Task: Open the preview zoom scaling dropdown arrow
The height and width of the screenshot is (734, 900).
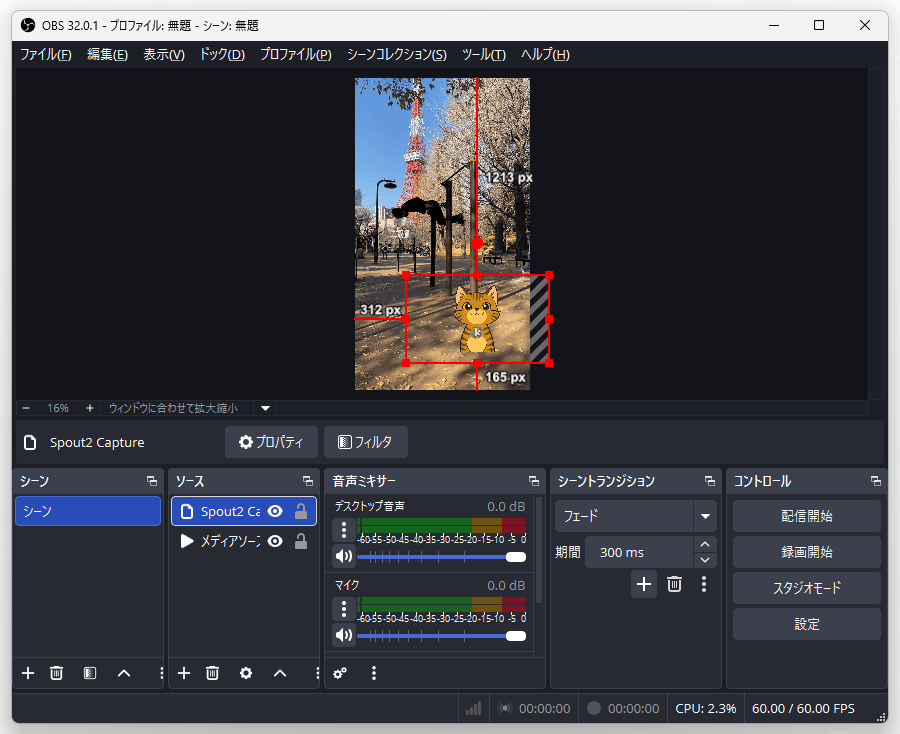Action: coord(265,408)
